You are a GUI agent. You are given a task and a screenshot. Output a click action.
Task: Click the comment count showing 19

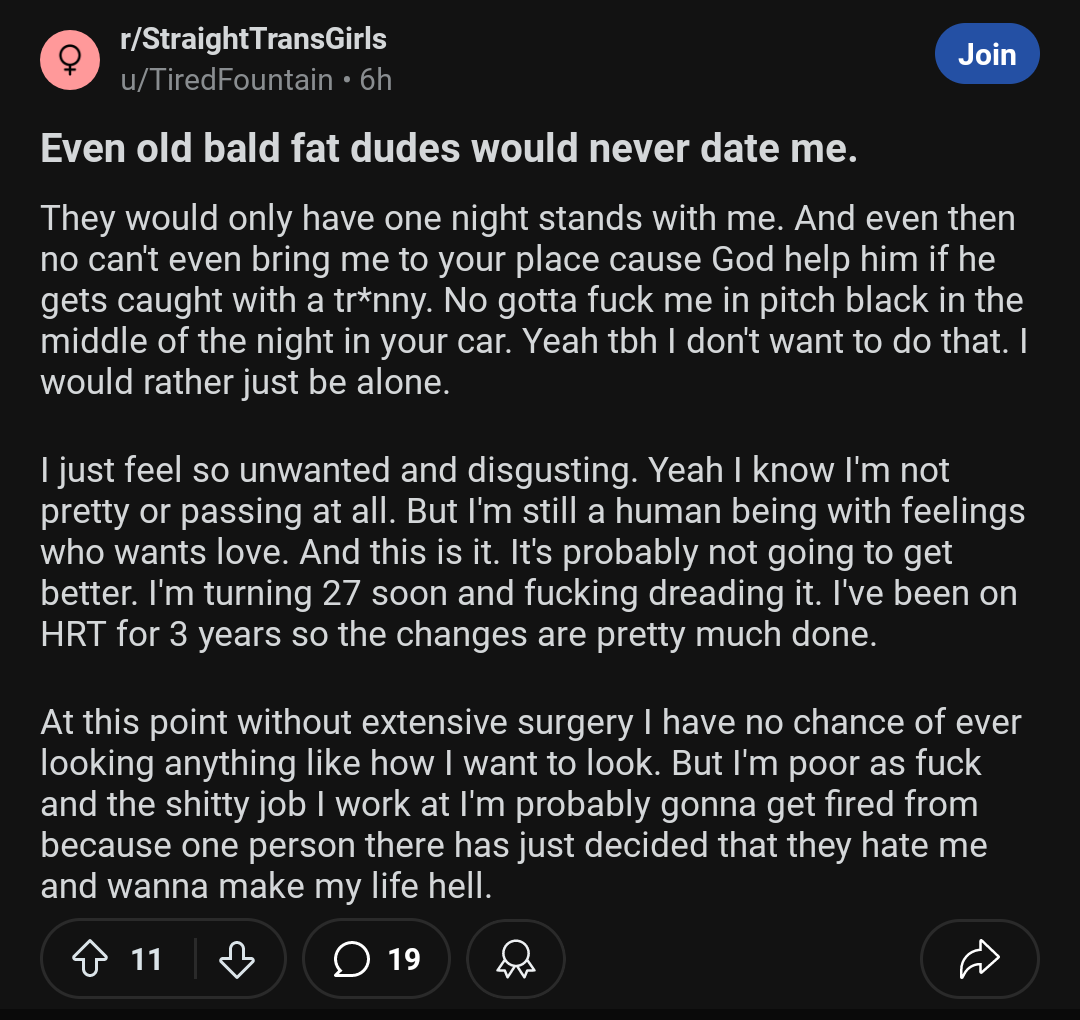pos(404,959)
